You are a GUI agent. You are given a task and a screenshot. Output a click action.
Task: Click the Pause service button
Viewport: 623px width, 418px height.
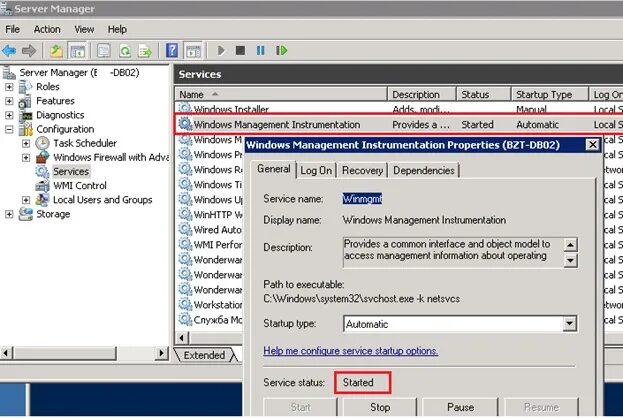point(460,407)
